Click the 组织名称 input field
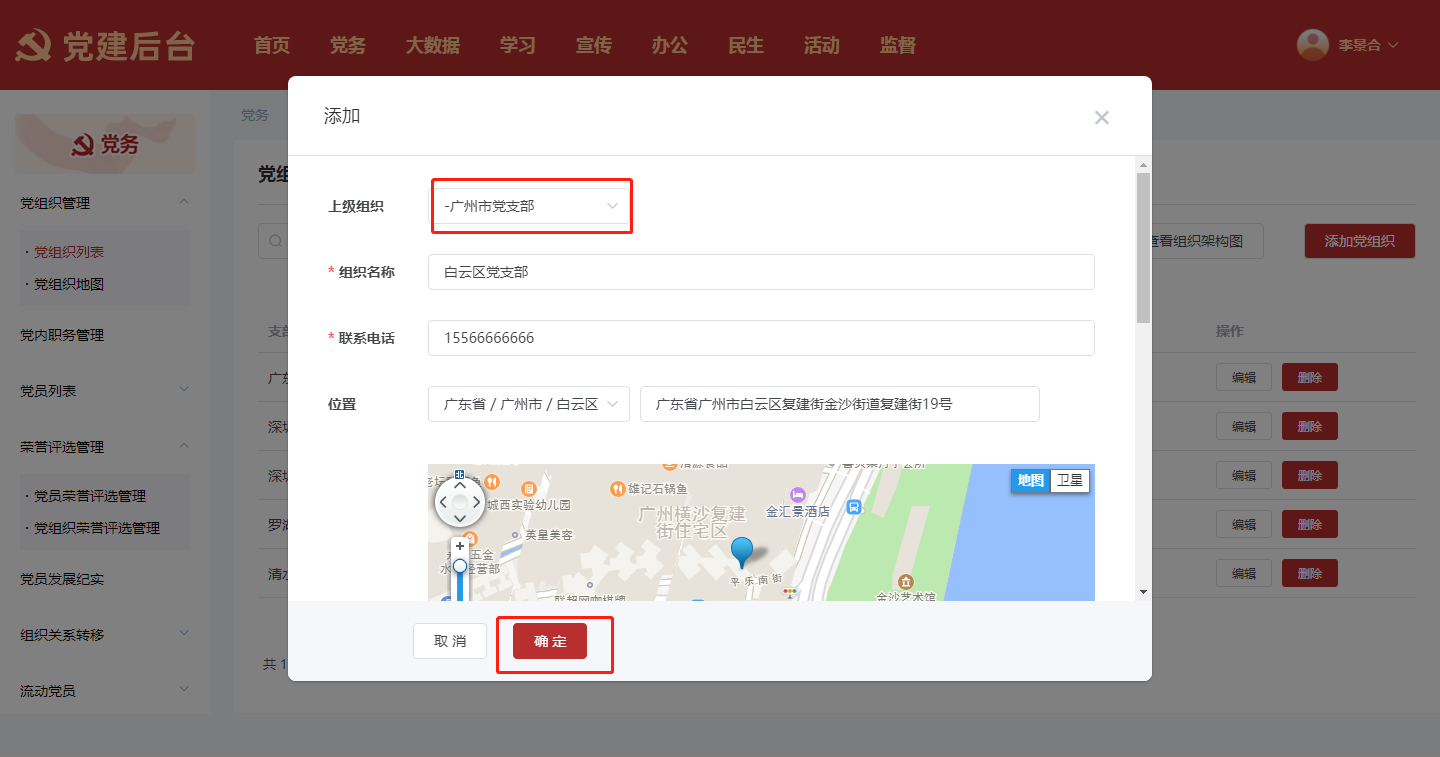 click(x=760, y=272)
